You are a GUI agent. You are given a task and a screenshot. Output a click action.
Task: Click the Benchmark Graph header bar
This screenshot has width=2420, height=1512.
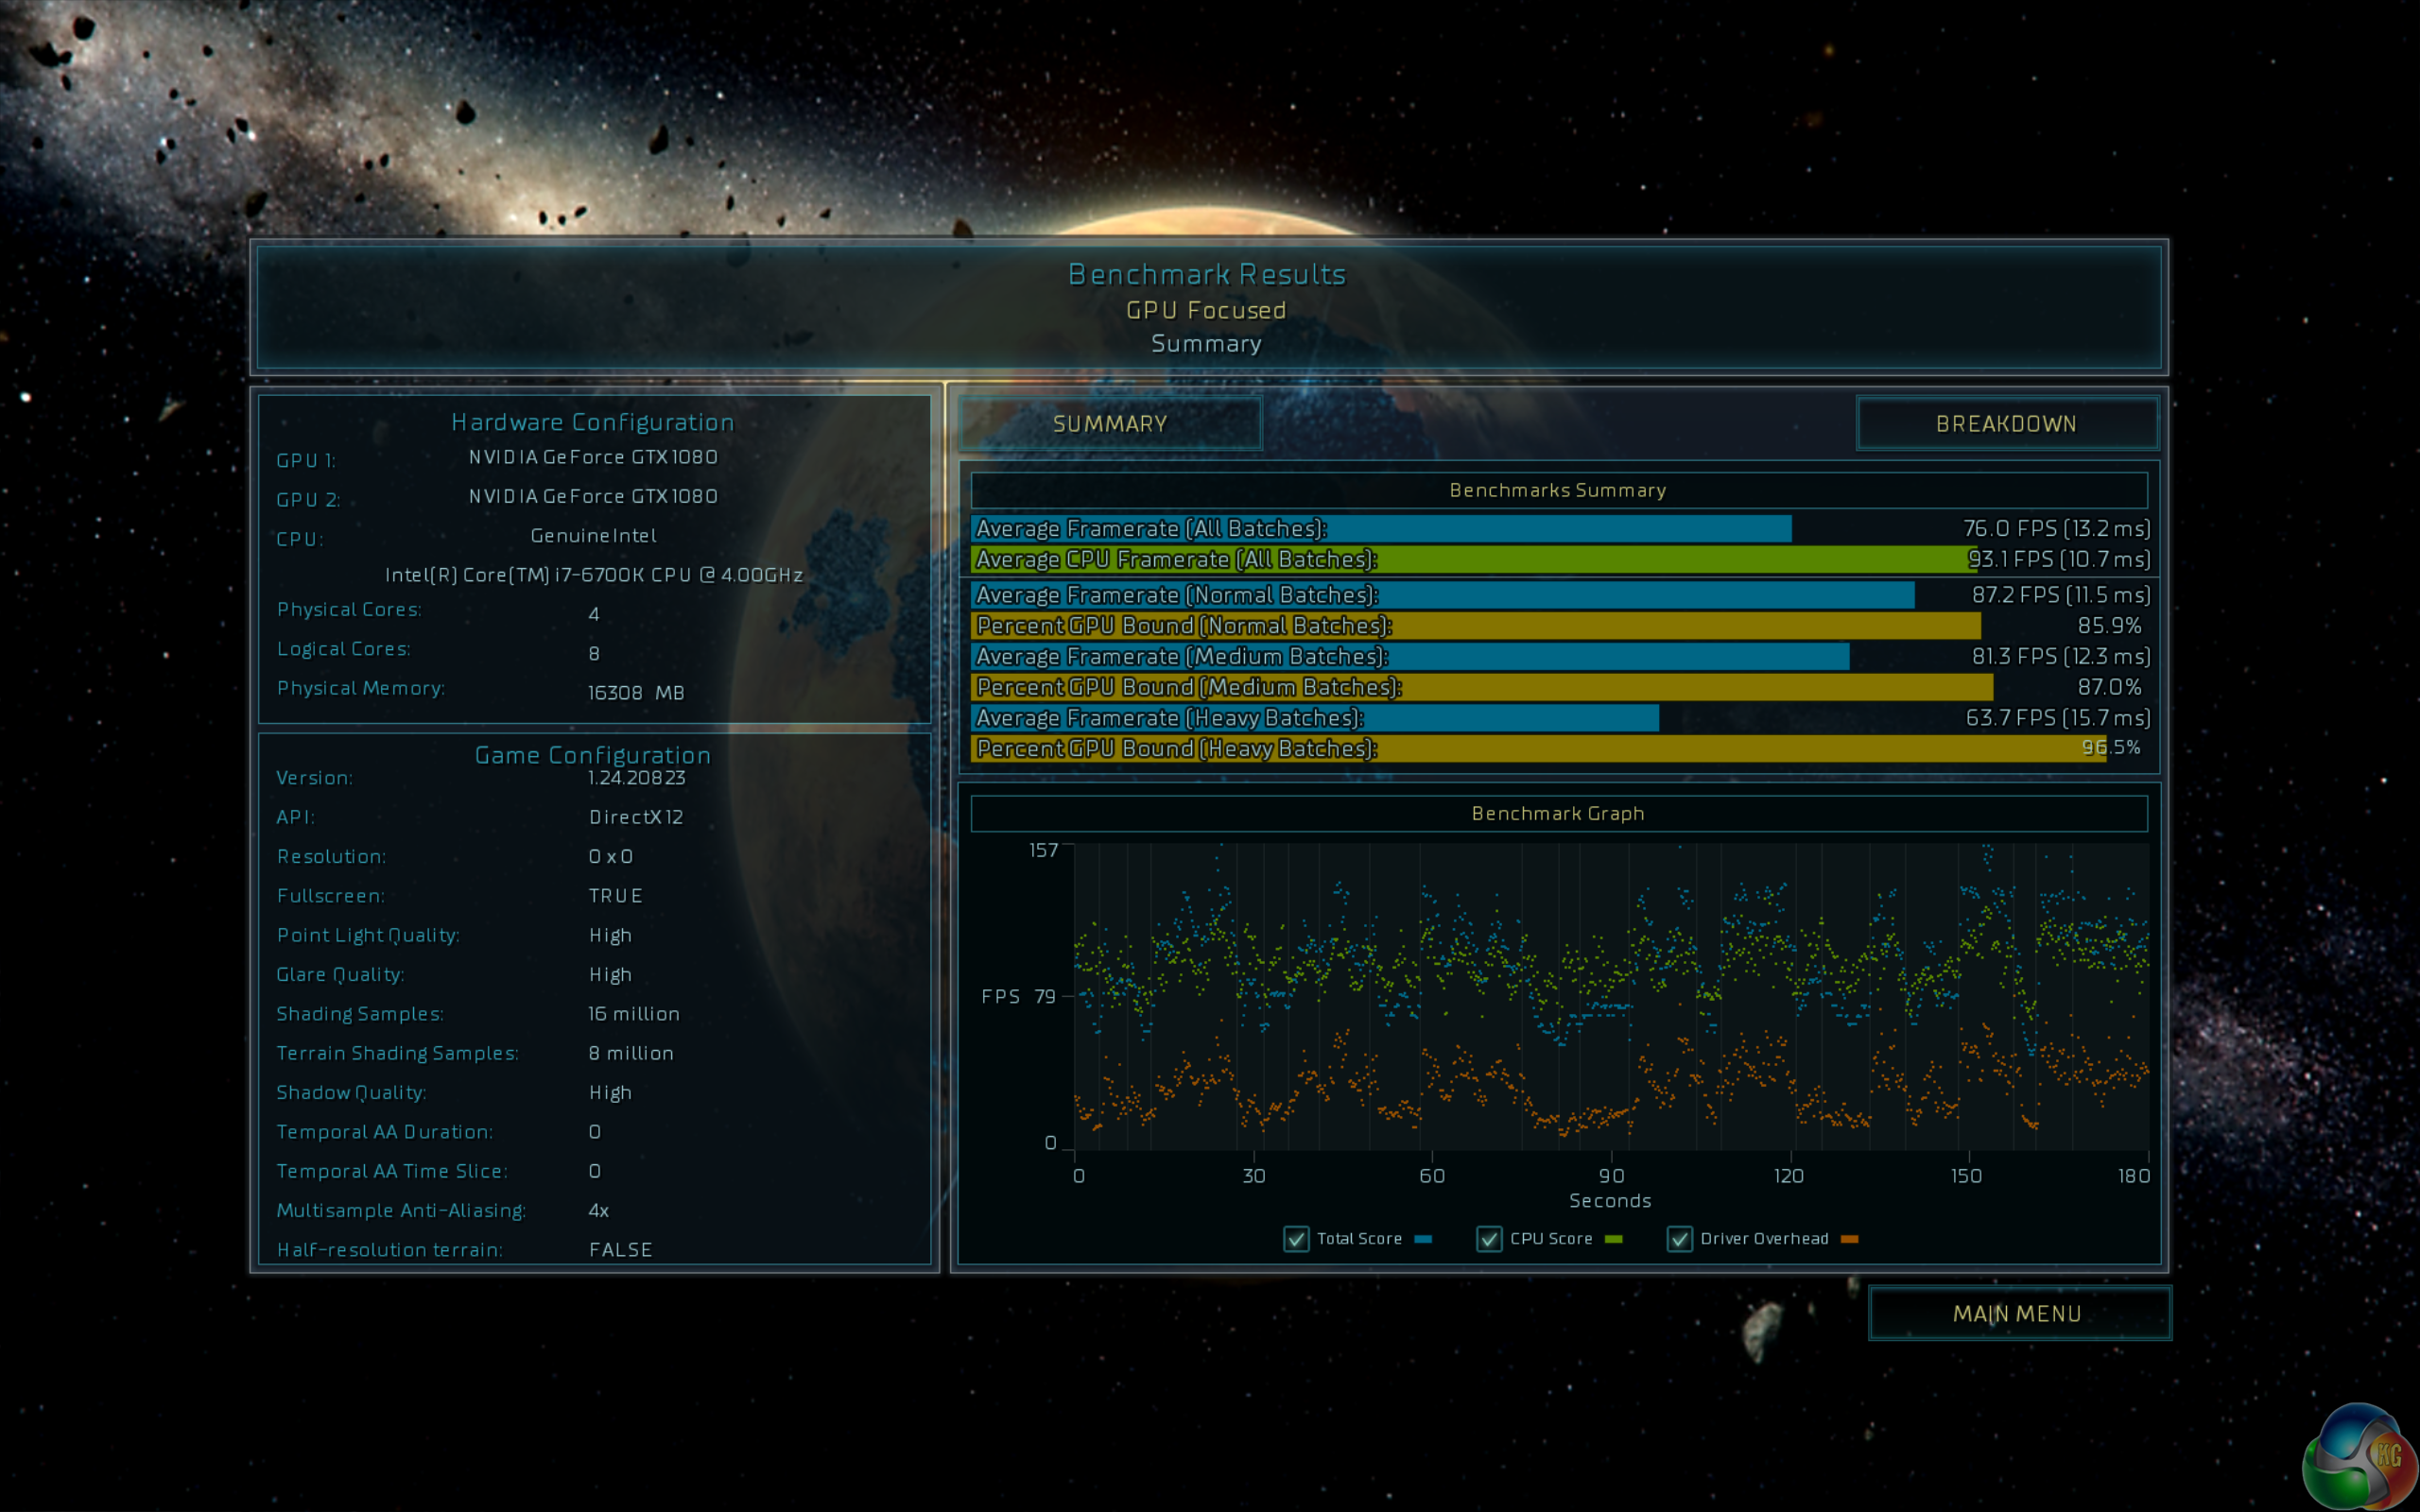(1558, 814)
